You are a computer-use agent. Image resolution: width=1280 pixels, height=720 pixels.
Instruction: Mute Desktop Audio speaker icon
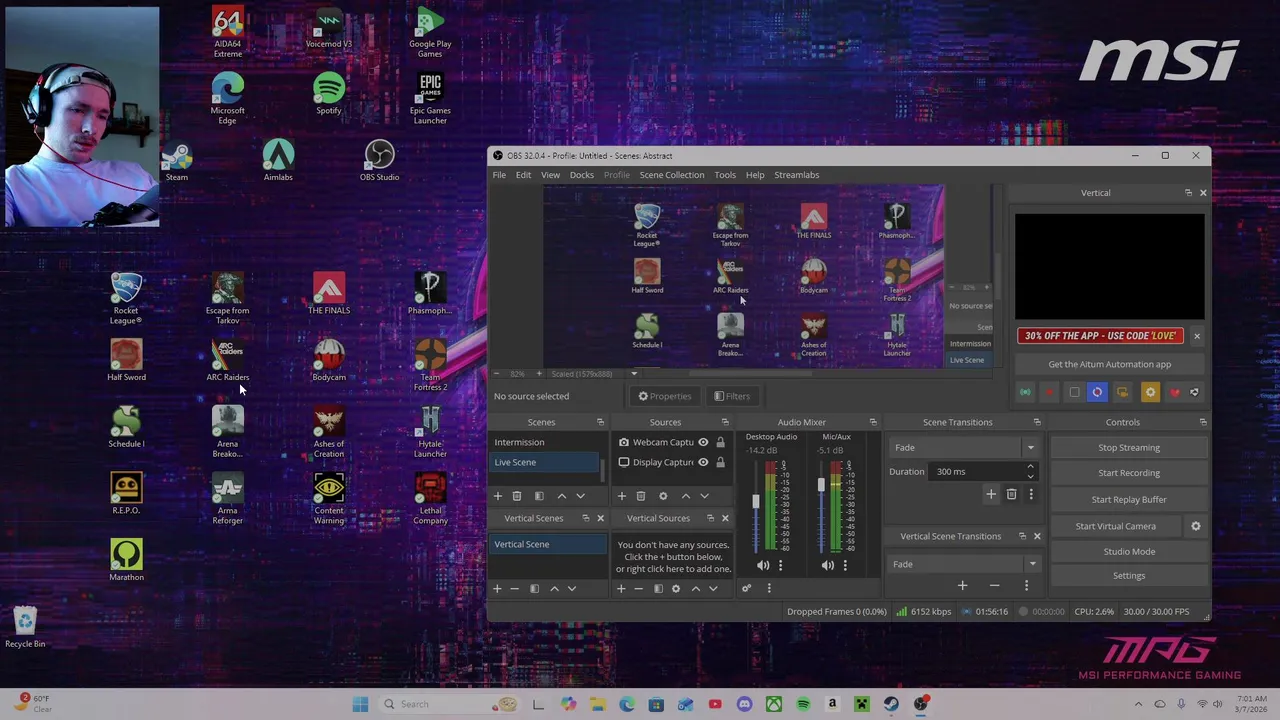pos(763,565)
